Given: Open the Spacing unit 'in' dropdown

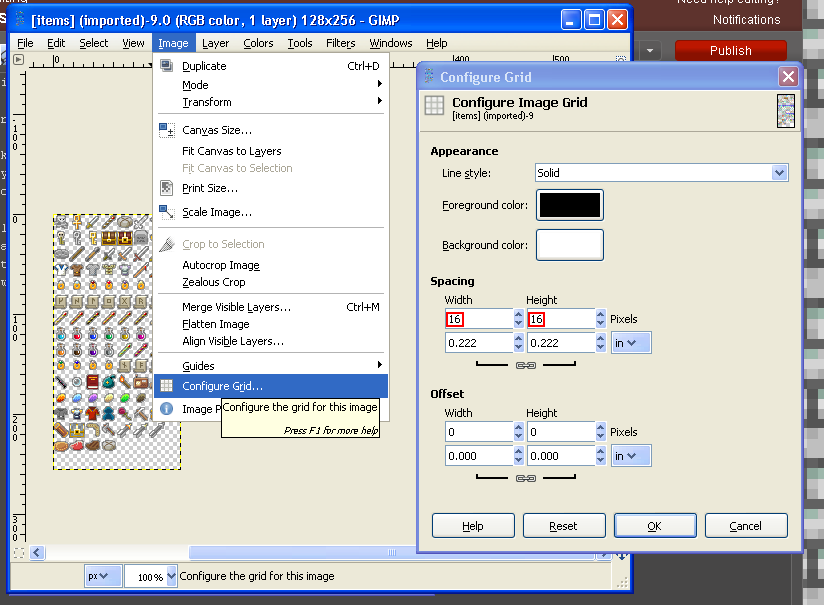Looking at the screenshot, I should (x=631, y=343).
